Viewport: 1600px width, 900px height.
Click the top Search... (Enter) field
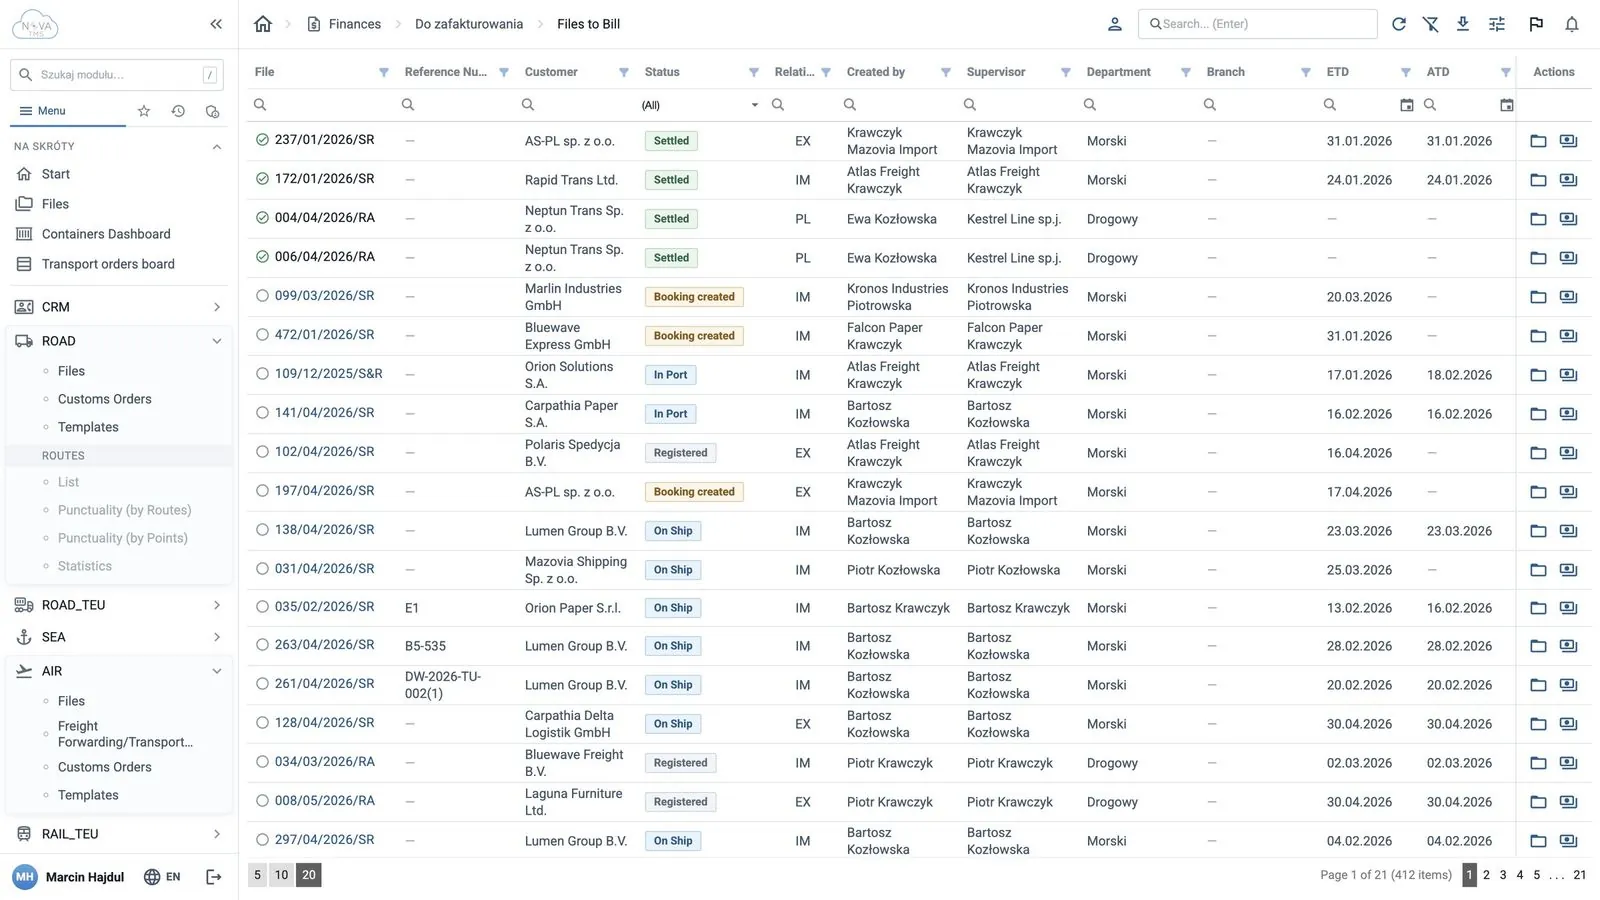(1258, 24)
